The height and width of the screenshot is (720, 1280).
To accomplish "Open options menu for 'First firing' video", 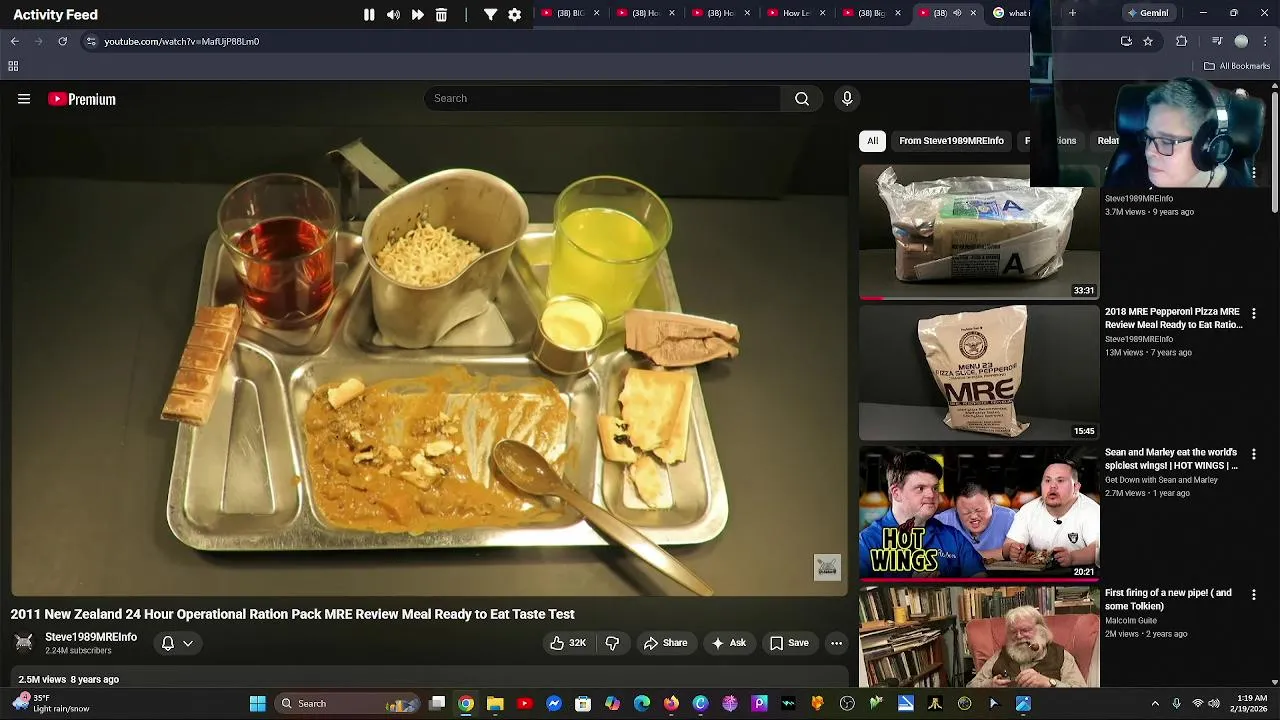I will coord(1254,595).
